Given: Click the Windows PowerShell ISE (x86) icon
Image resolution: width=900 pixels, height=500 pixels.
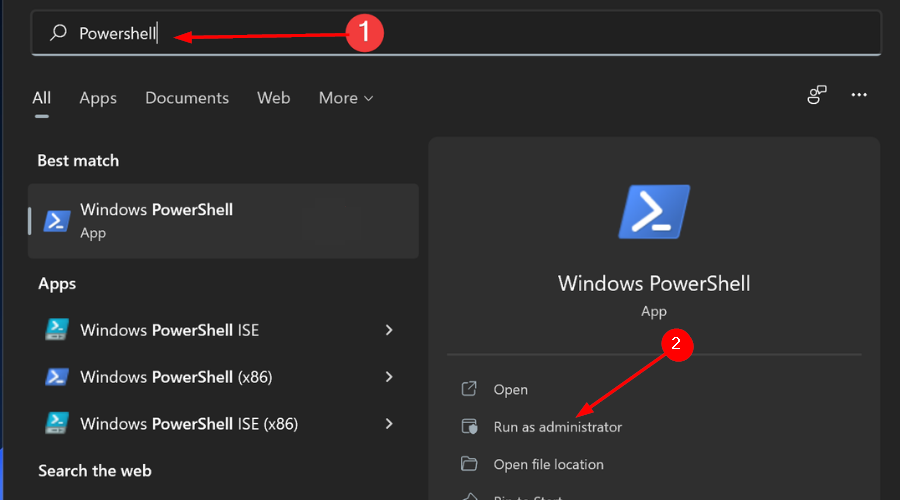Looking at the screenshot, I should pyautogui.click(x=57, y=423).
